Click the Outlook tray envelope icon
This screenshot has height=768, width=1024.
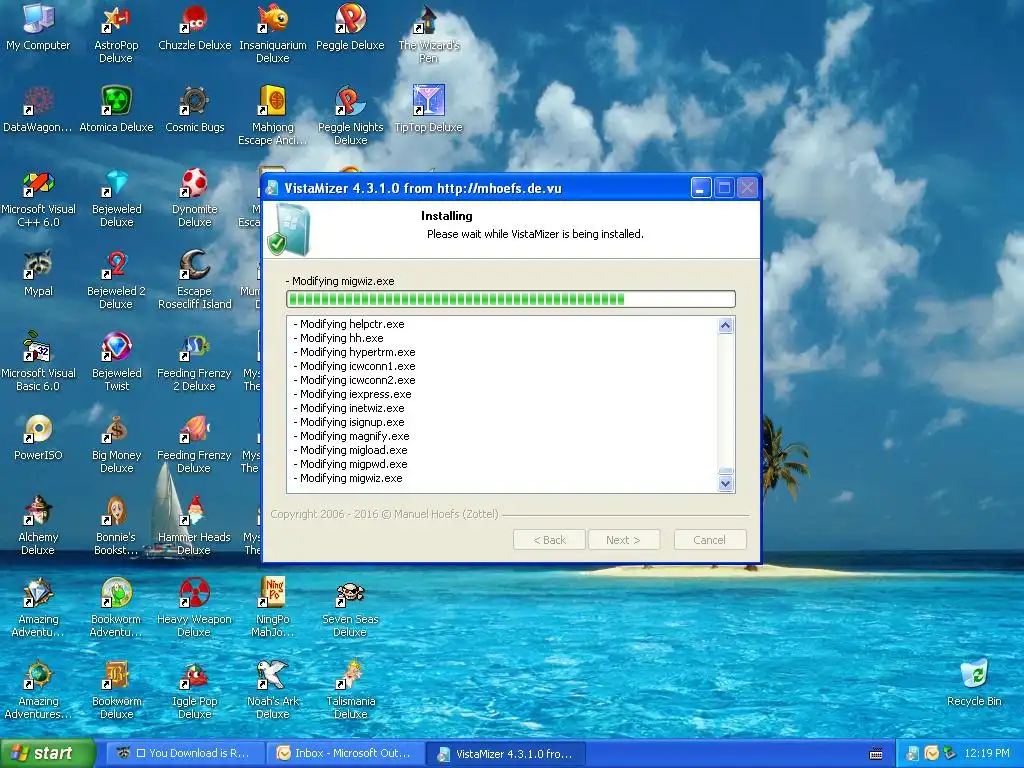click(931, 754)
